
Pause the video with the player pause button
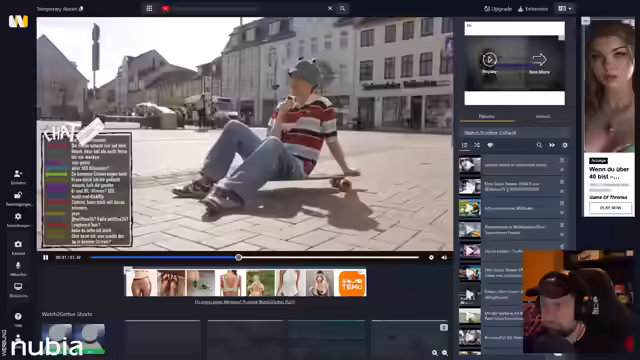[x=46, y=258]
